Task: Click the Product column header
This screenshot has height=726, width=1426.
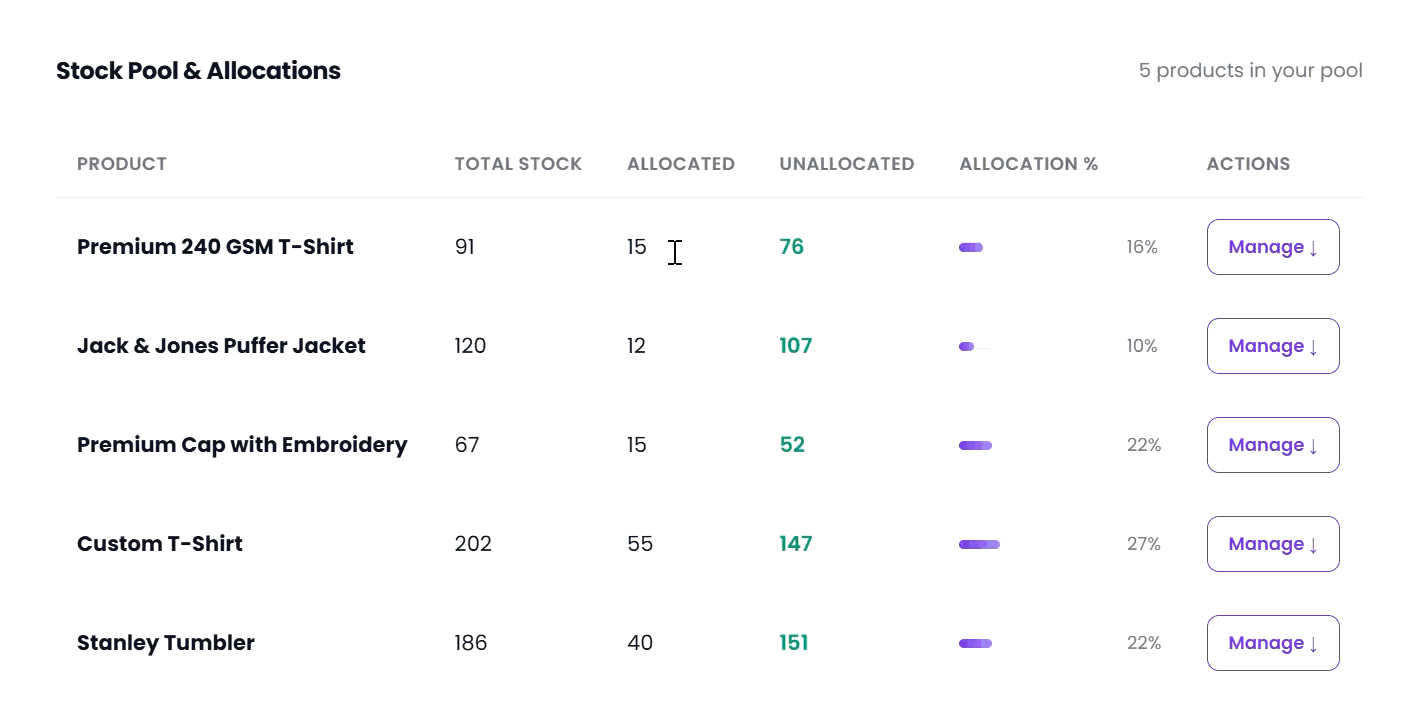Action: [x=122, y=164]
